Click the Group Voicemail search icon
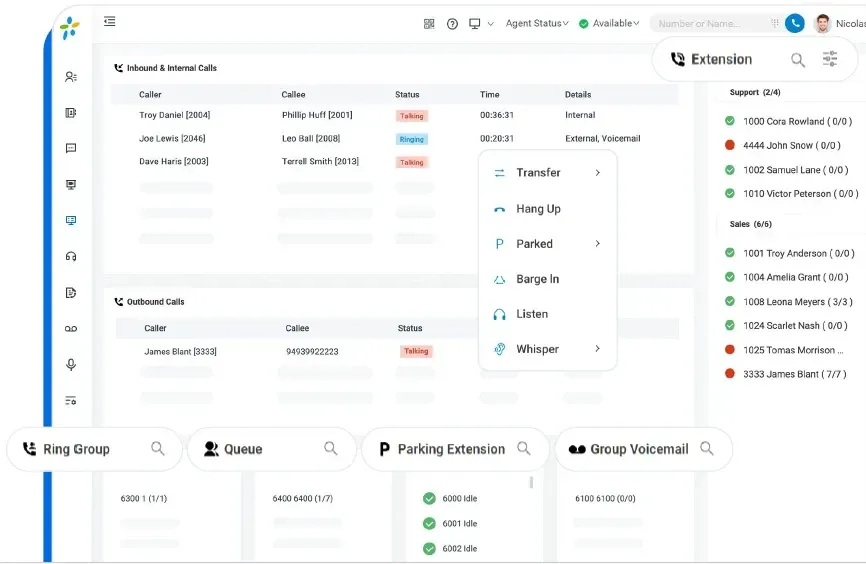This screenshot has height=564, width=866. click(706, 448)
